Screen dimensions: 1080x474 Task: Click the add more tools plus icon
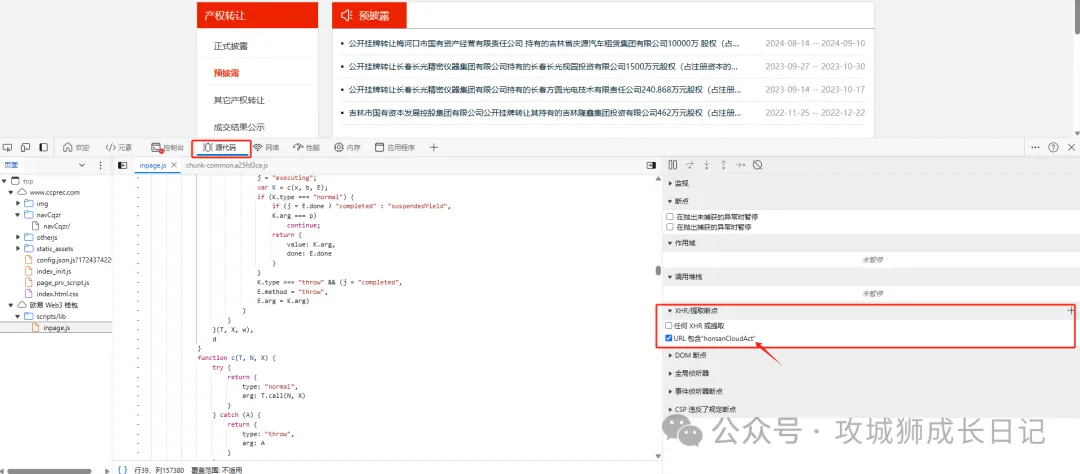point(433,147)
